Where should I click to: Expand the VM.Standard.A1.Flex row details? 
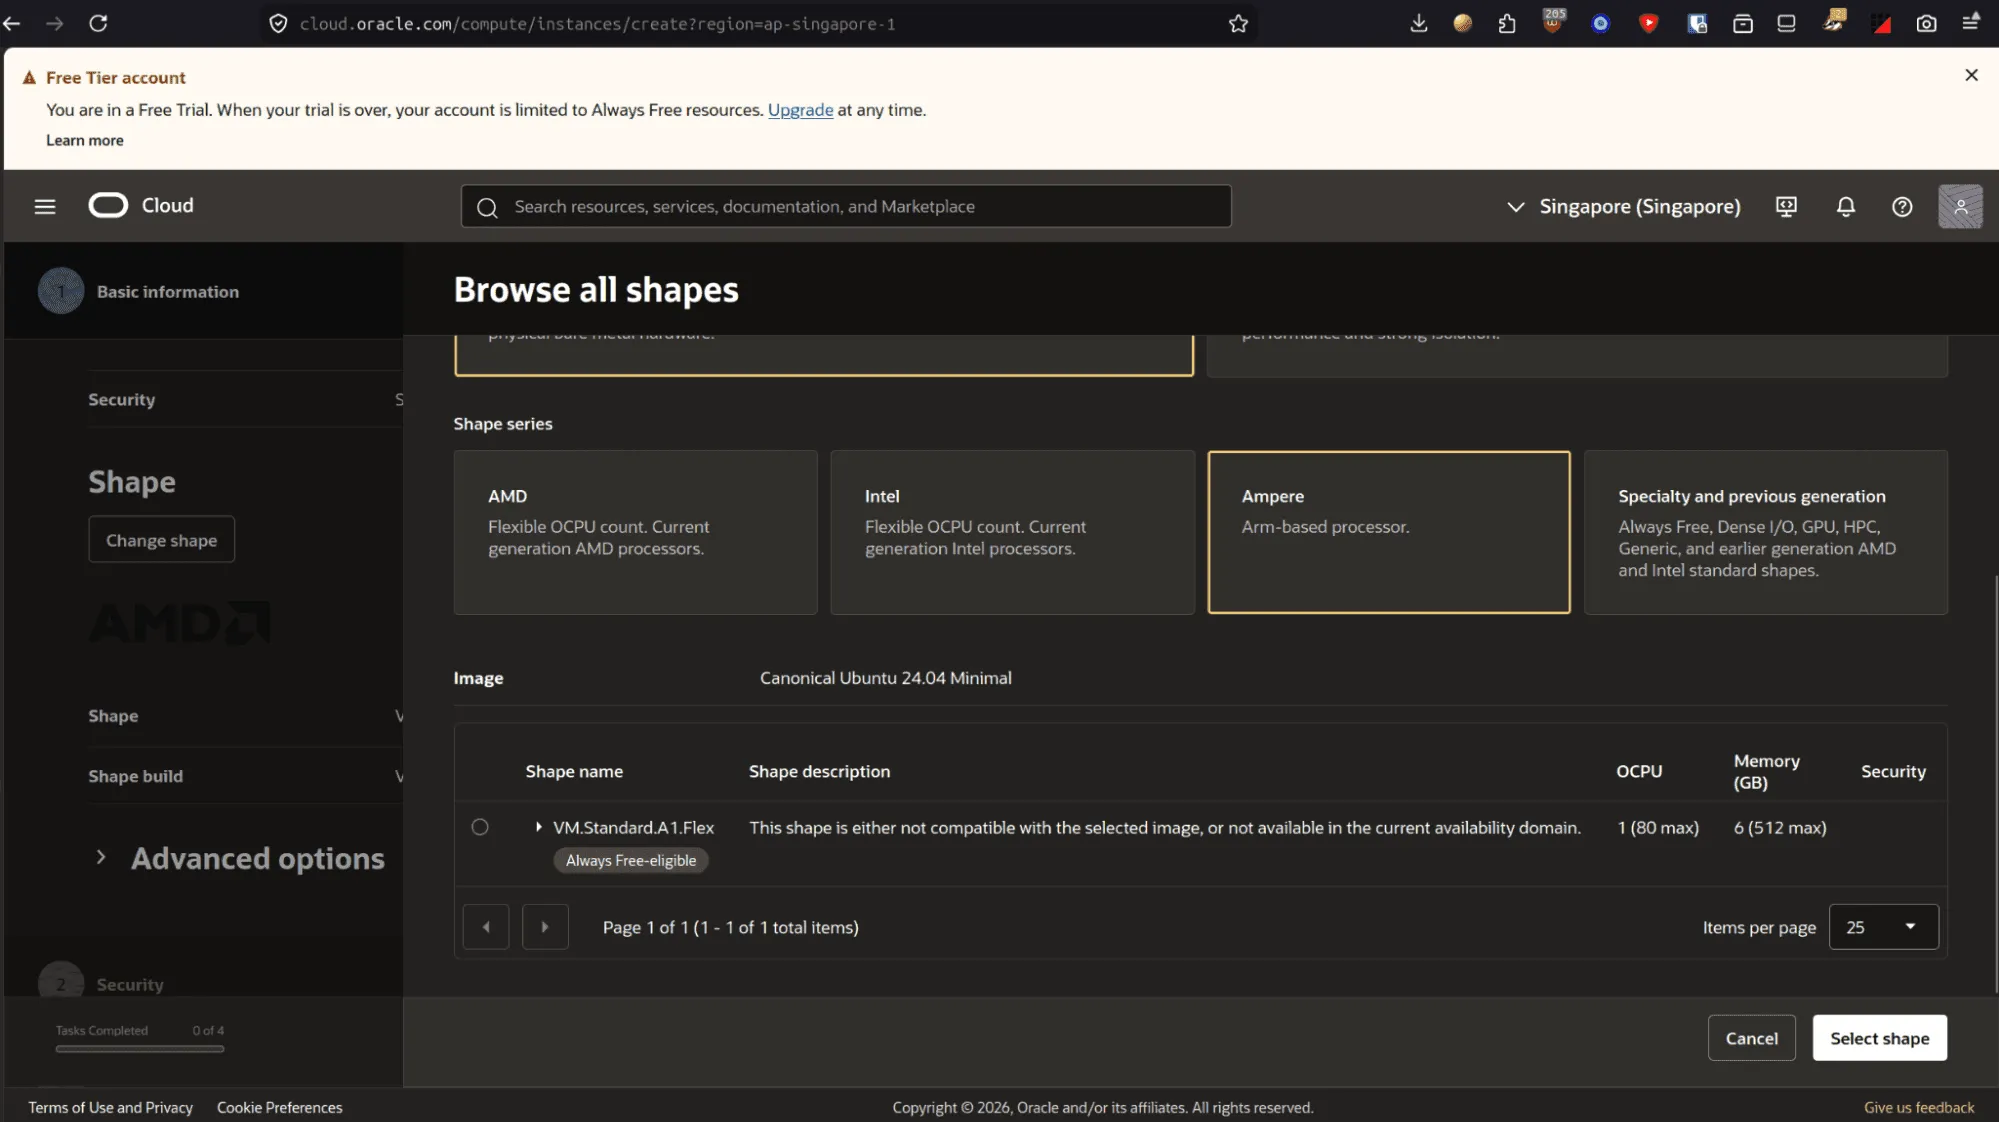538,827
